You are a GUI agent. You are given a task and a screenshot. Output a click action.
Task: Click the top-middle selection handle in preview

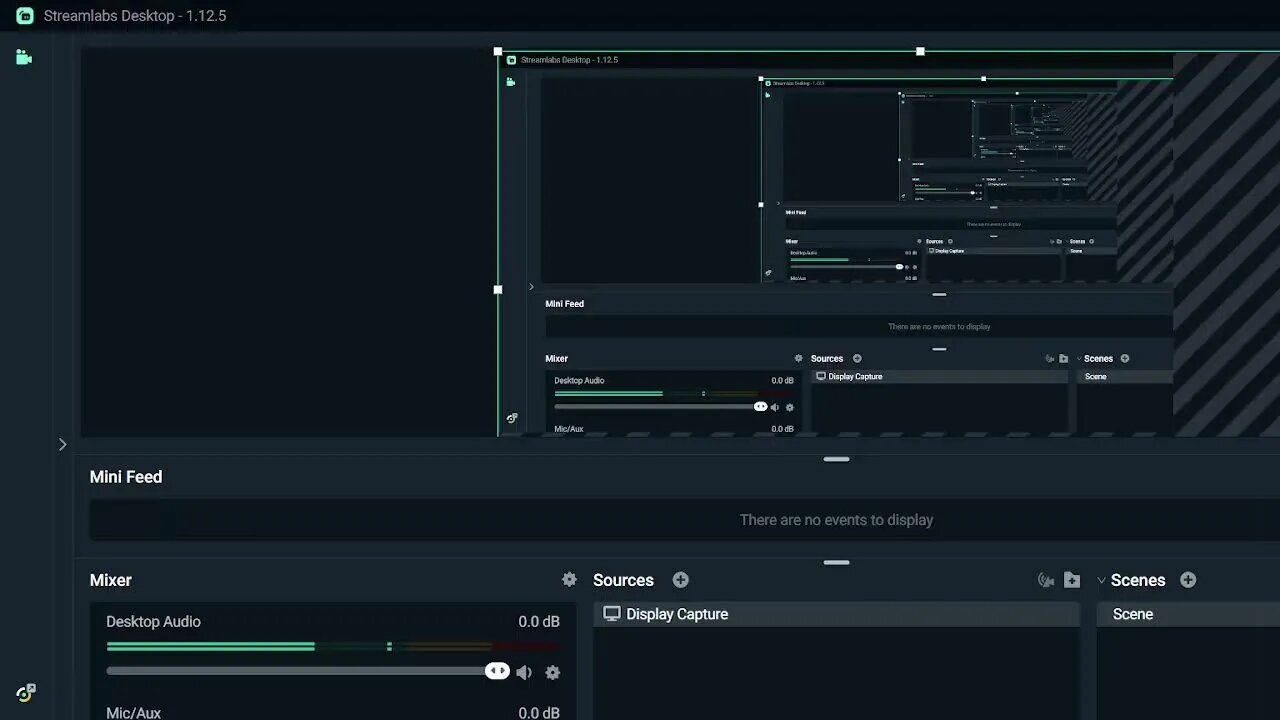point(920,51)
